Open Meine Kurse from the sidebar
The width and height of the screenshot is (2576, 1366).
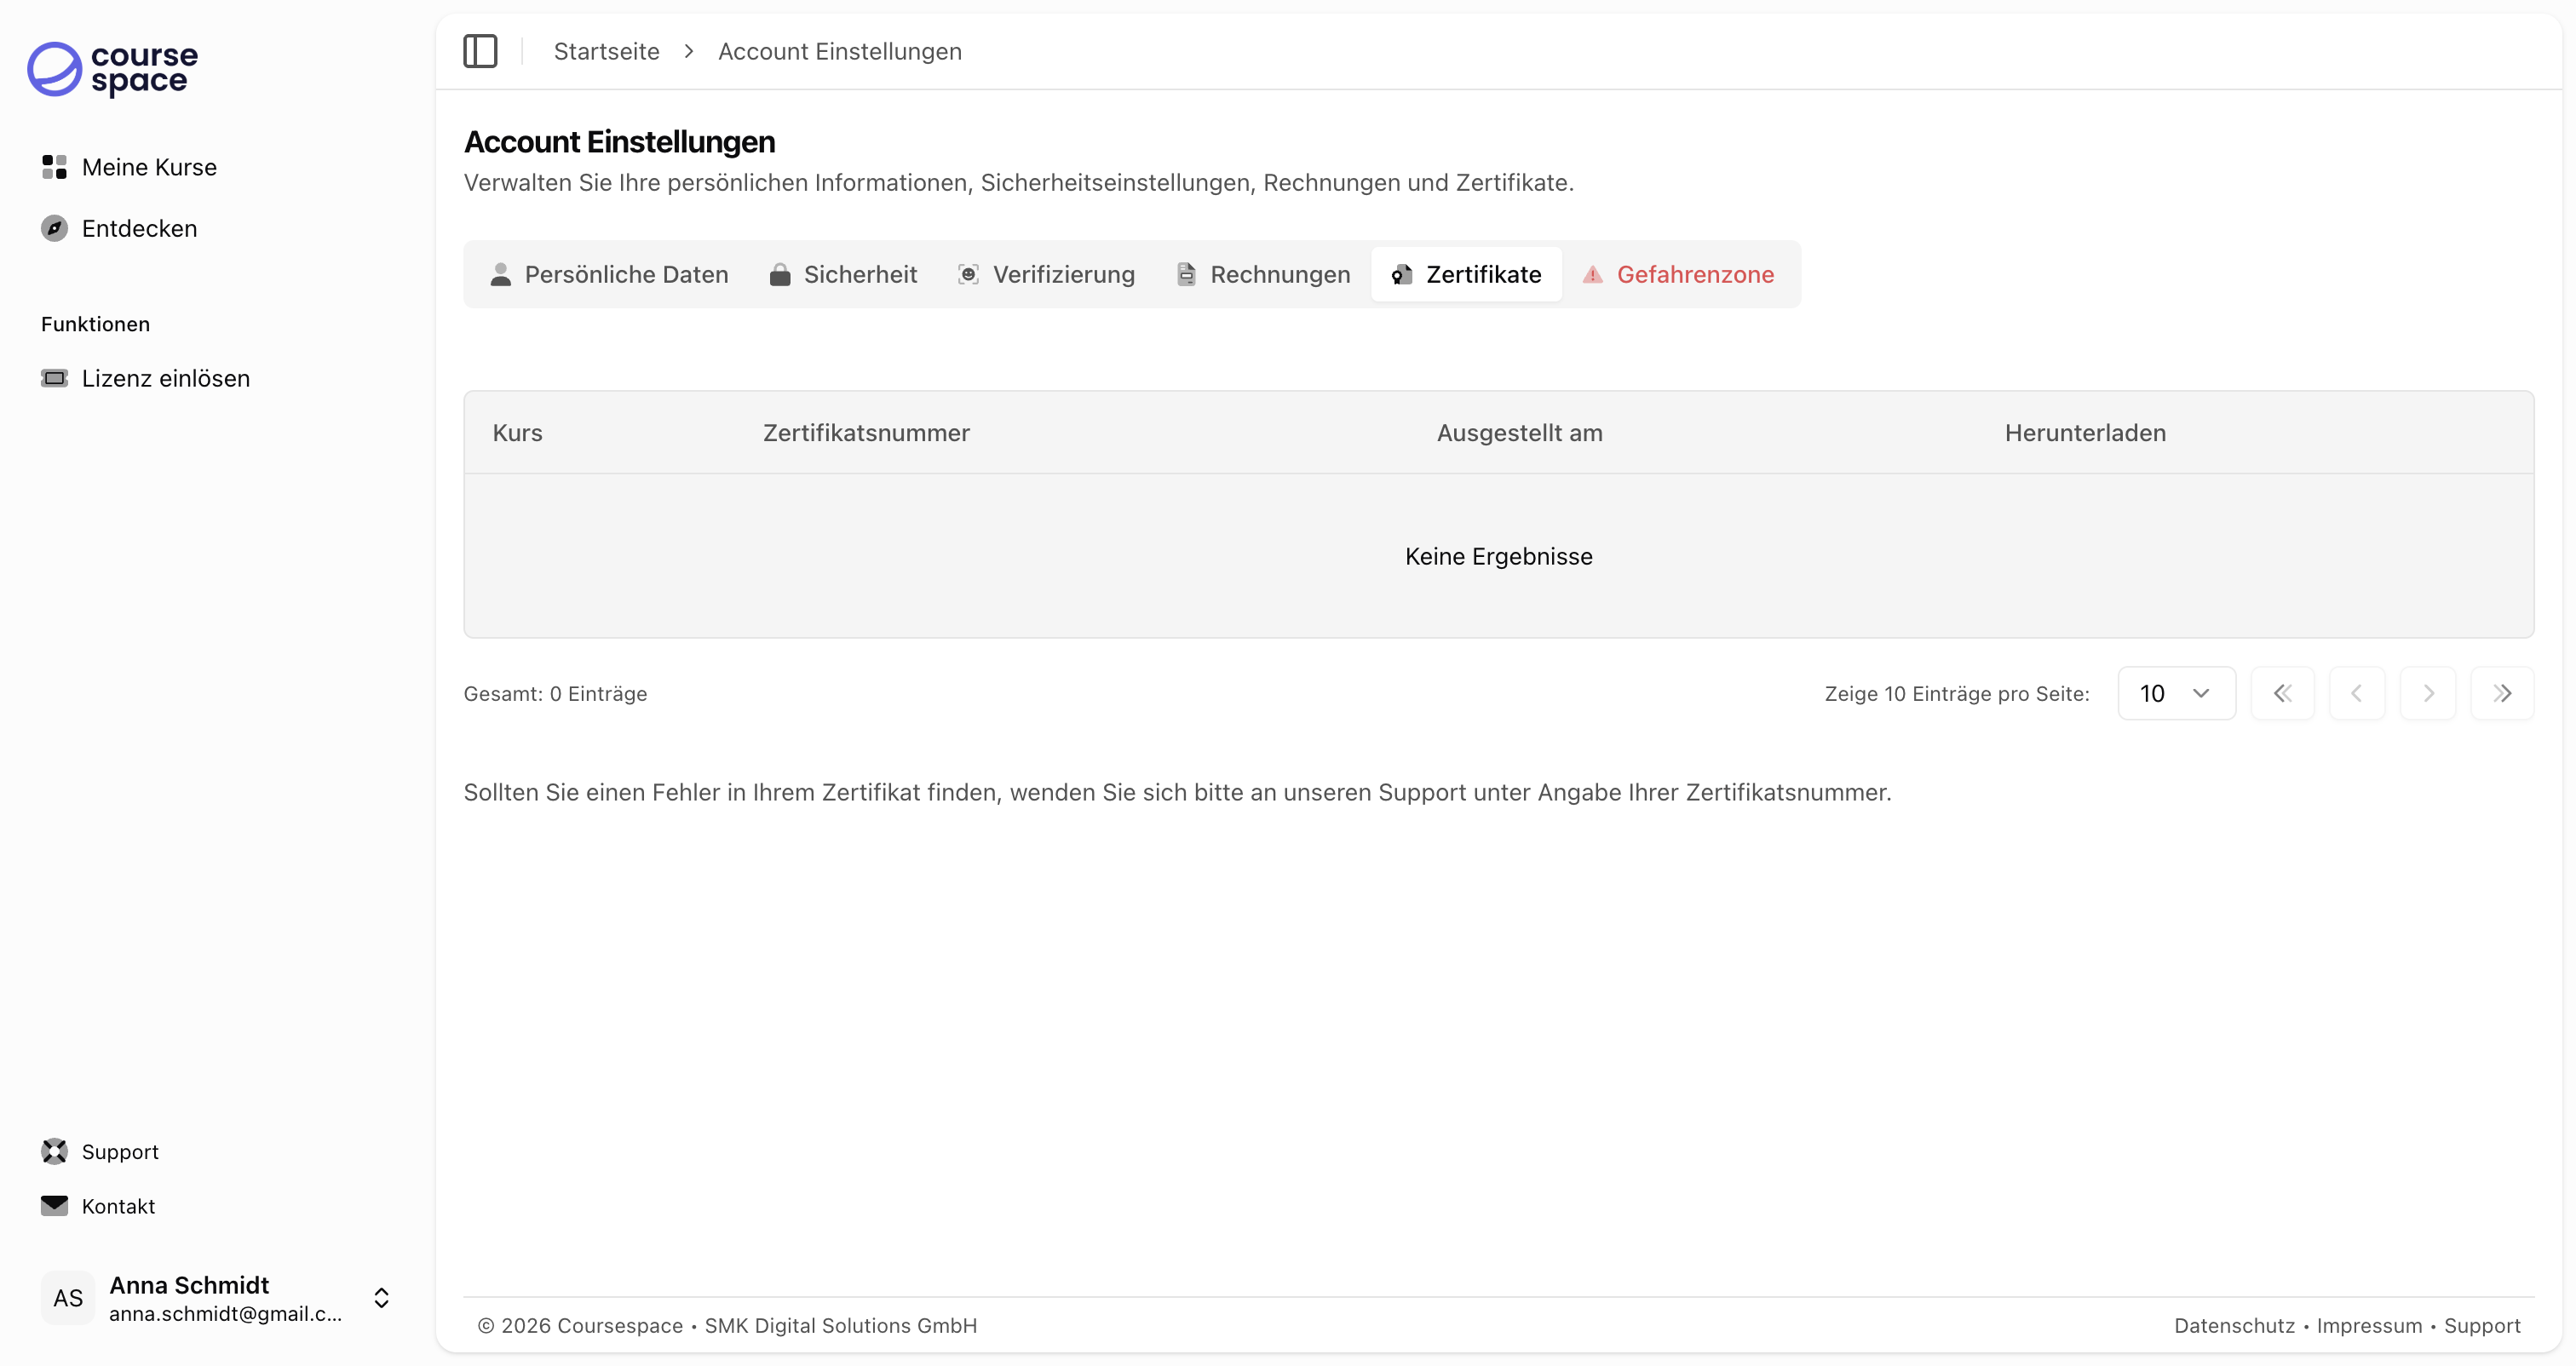coord(149,167)
